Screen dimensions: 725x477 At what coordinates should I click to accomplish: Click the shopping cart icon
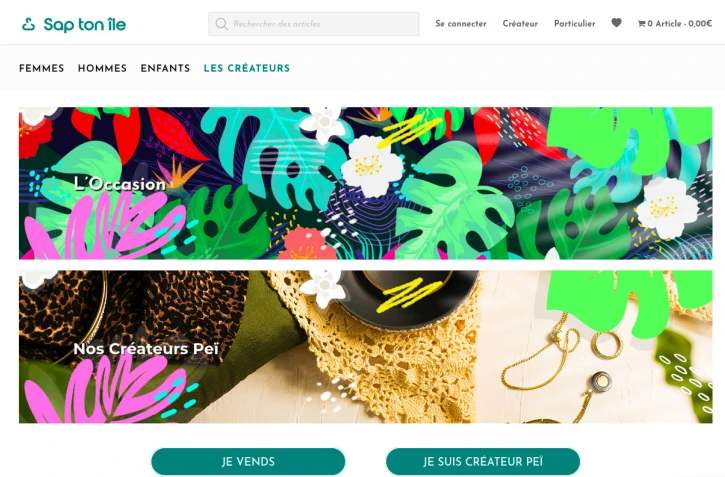coord(641,24)
